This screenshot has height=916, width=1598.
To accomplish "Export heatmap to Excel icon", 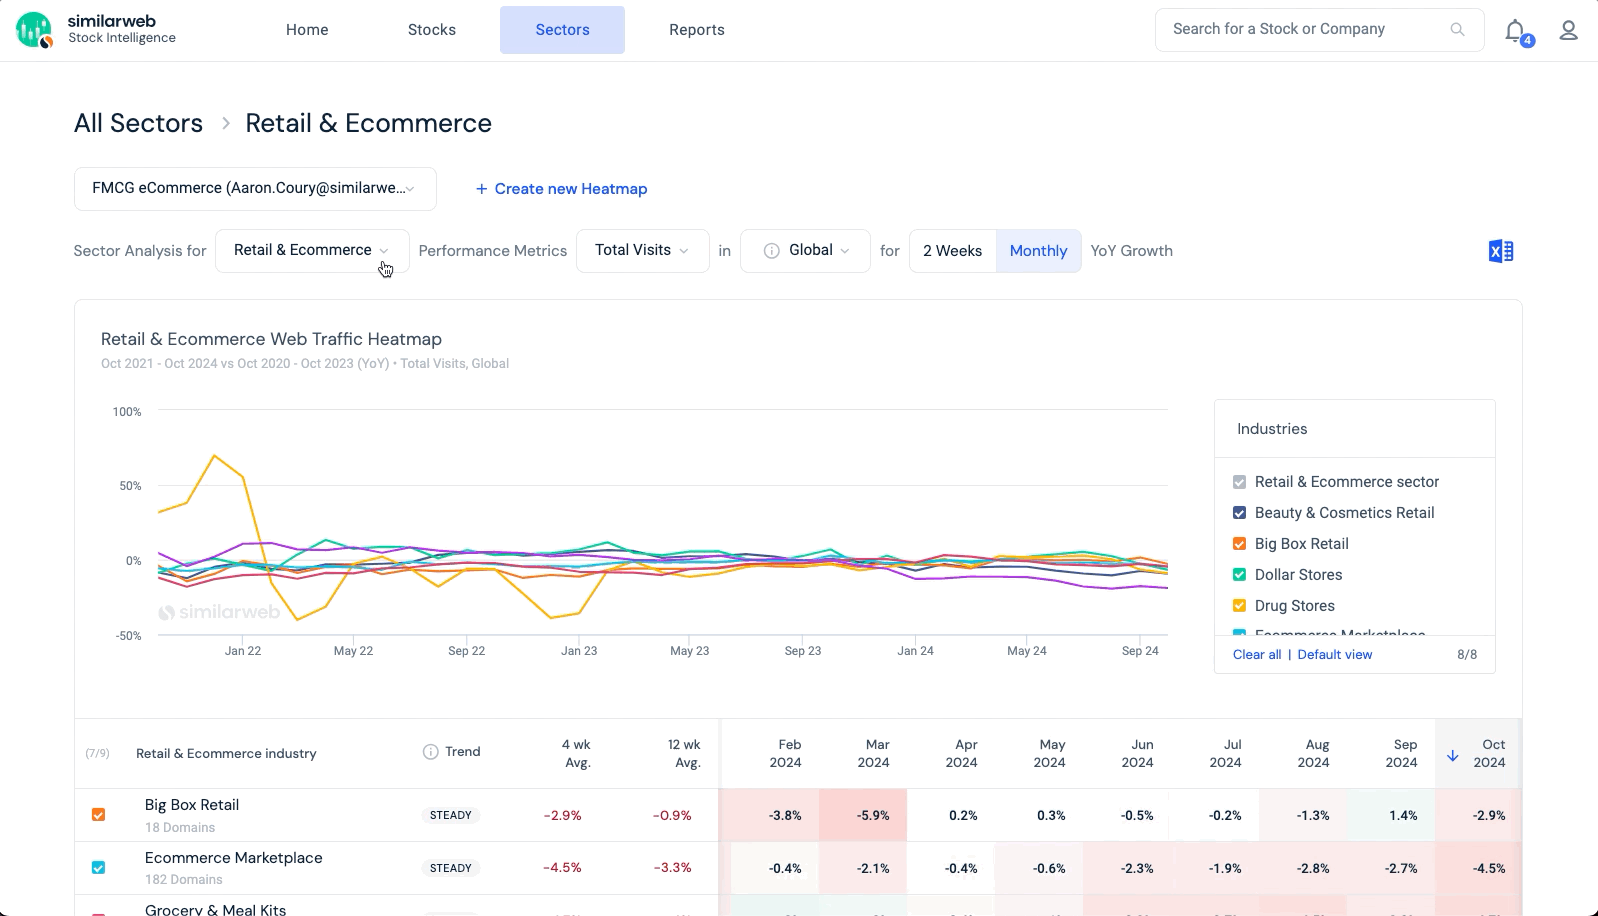I will point(1500,251).
